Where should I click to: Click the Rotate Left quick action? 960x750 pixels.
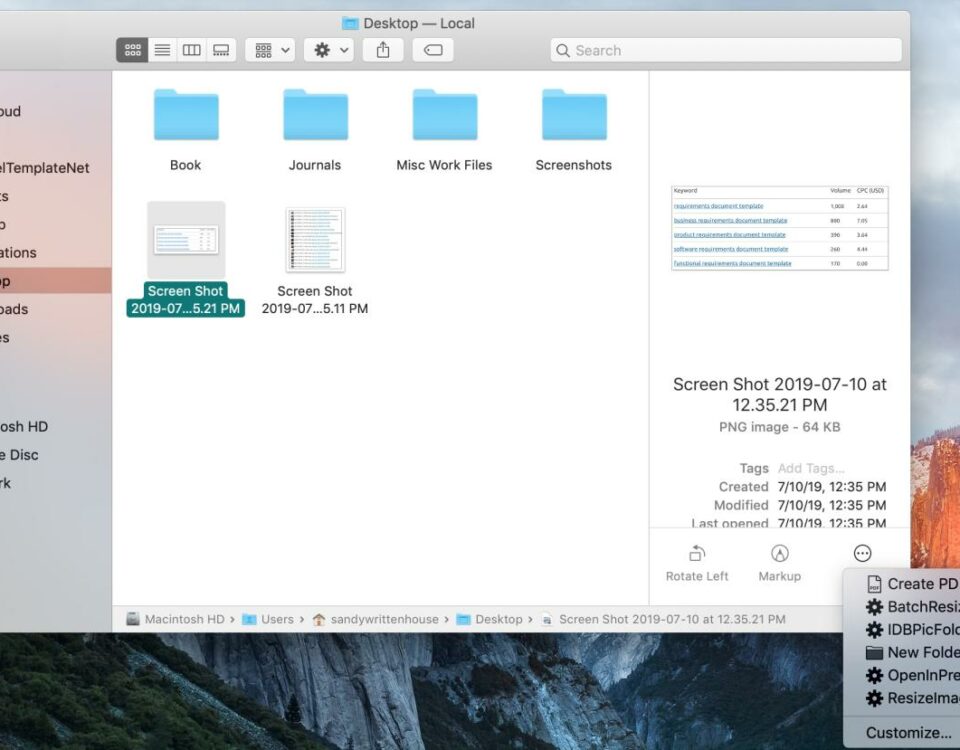pyautogui.click(x=697, y=563)
